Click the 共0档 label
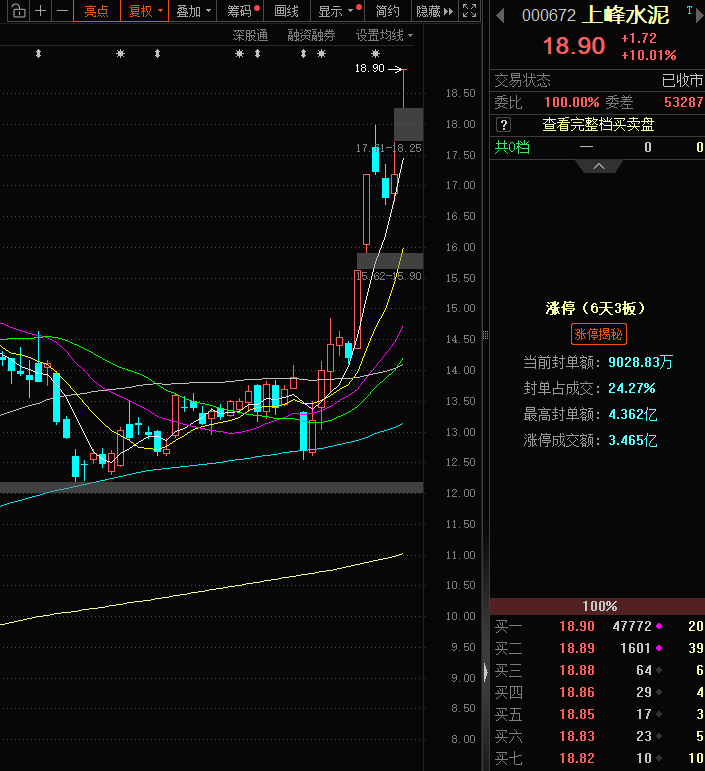 coord(512,147)
